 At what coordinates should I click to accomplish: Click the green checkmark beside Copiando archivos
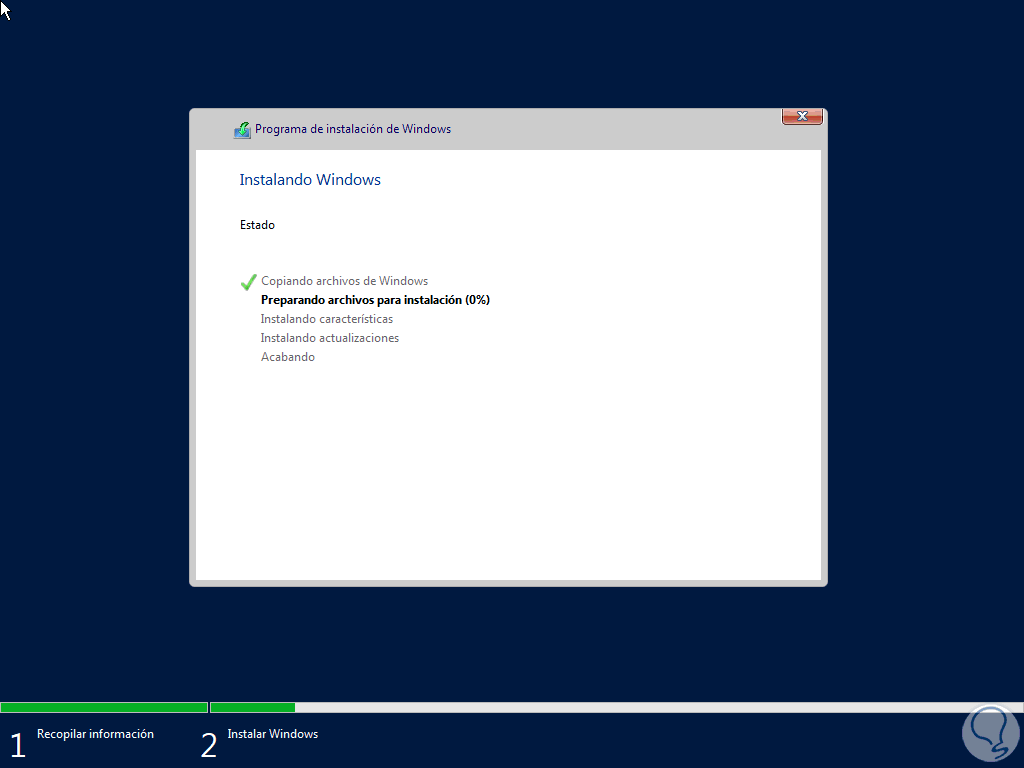[x=248, y=282]
